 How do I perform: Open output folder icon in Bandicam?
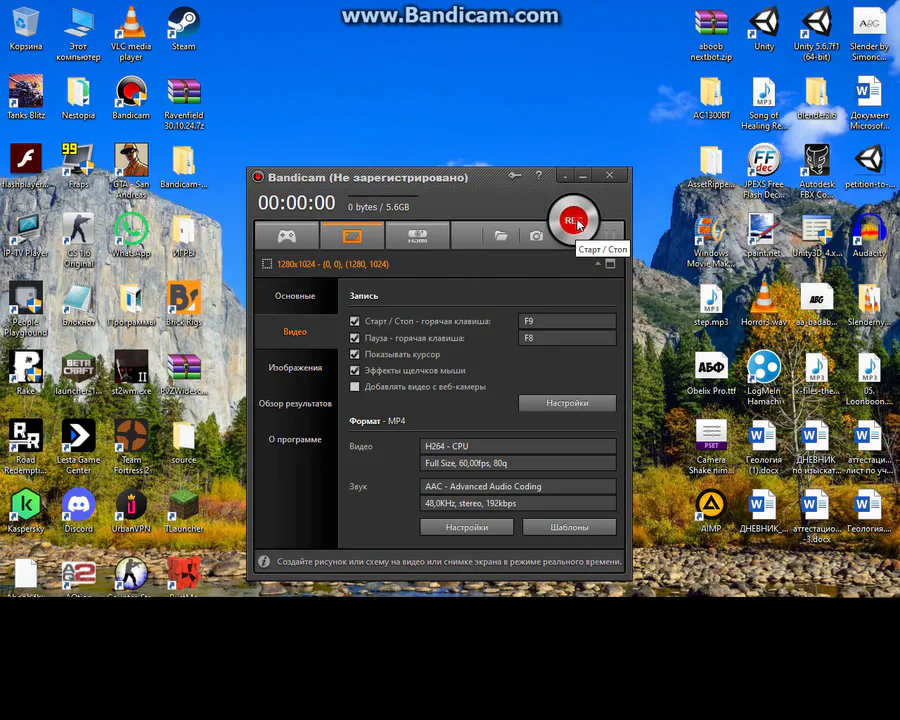click(501, 236)
